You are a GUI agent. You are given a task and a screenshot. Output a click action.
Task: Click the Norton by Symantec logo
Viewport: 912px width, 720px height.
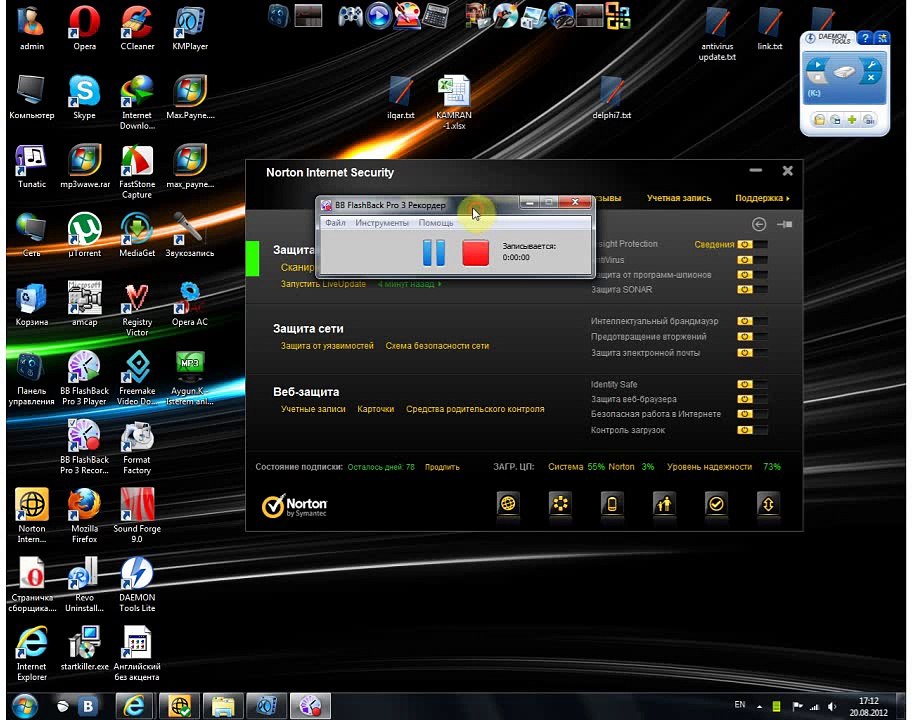tap(294, 506)
